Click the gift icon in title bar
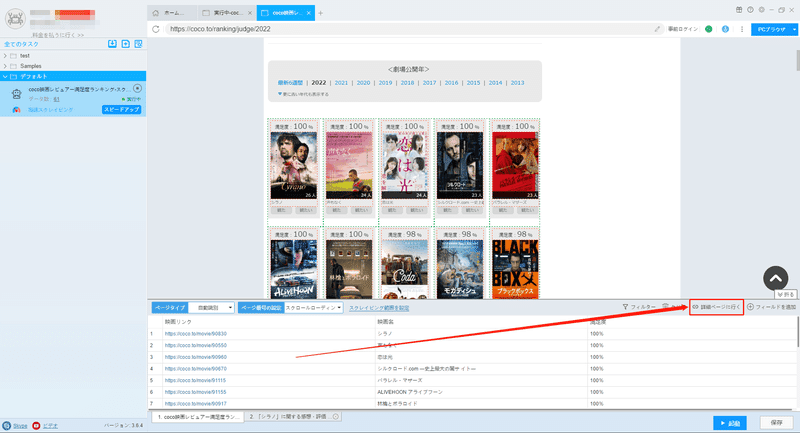The image size is (800, 433). (x=739, y=10)
